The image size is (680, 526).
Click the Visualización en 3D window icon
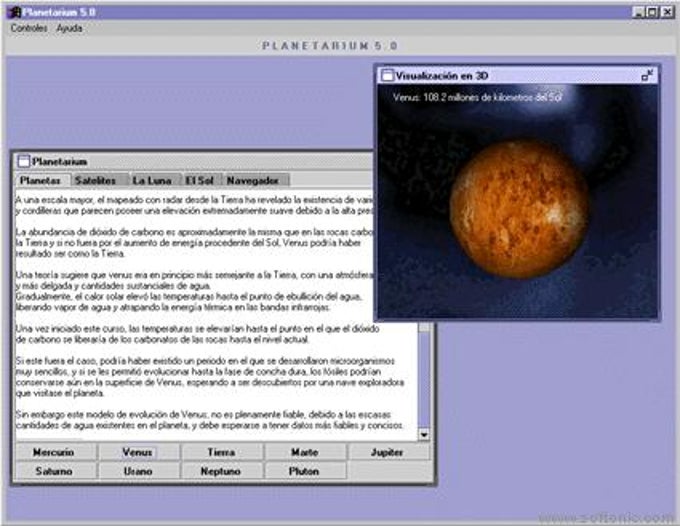[x=387, y=75]
